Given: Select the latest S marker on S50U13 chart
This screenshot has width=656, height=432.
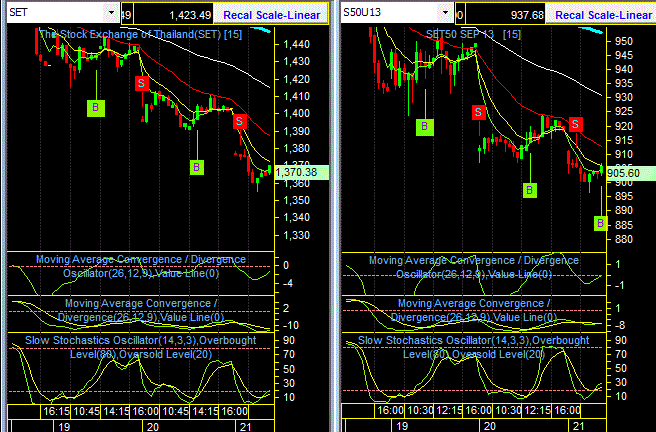Looking at the screenshot, I should point(576,124).
